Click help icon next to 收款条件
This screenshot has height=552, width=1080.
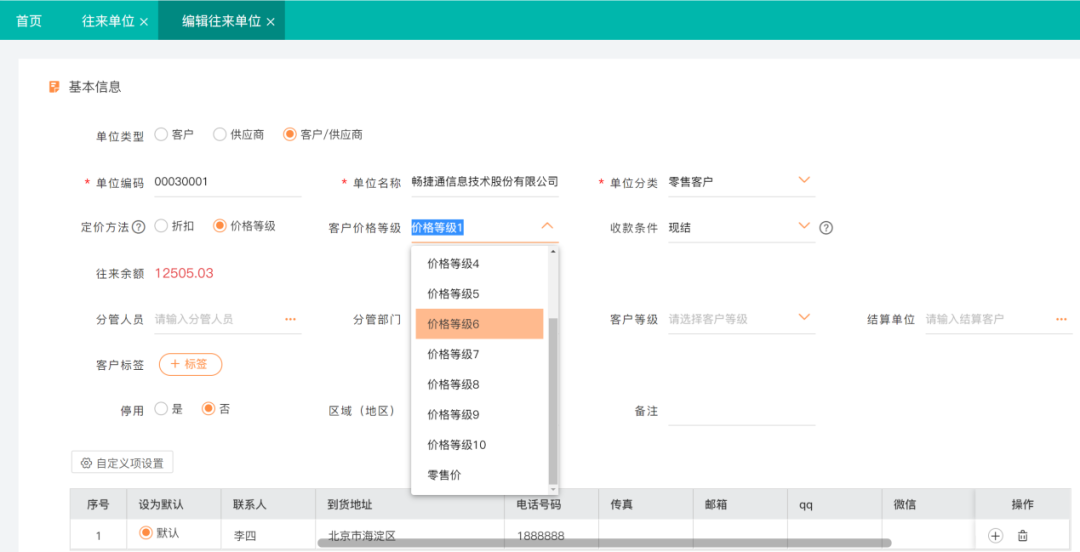tap(826, 227)
